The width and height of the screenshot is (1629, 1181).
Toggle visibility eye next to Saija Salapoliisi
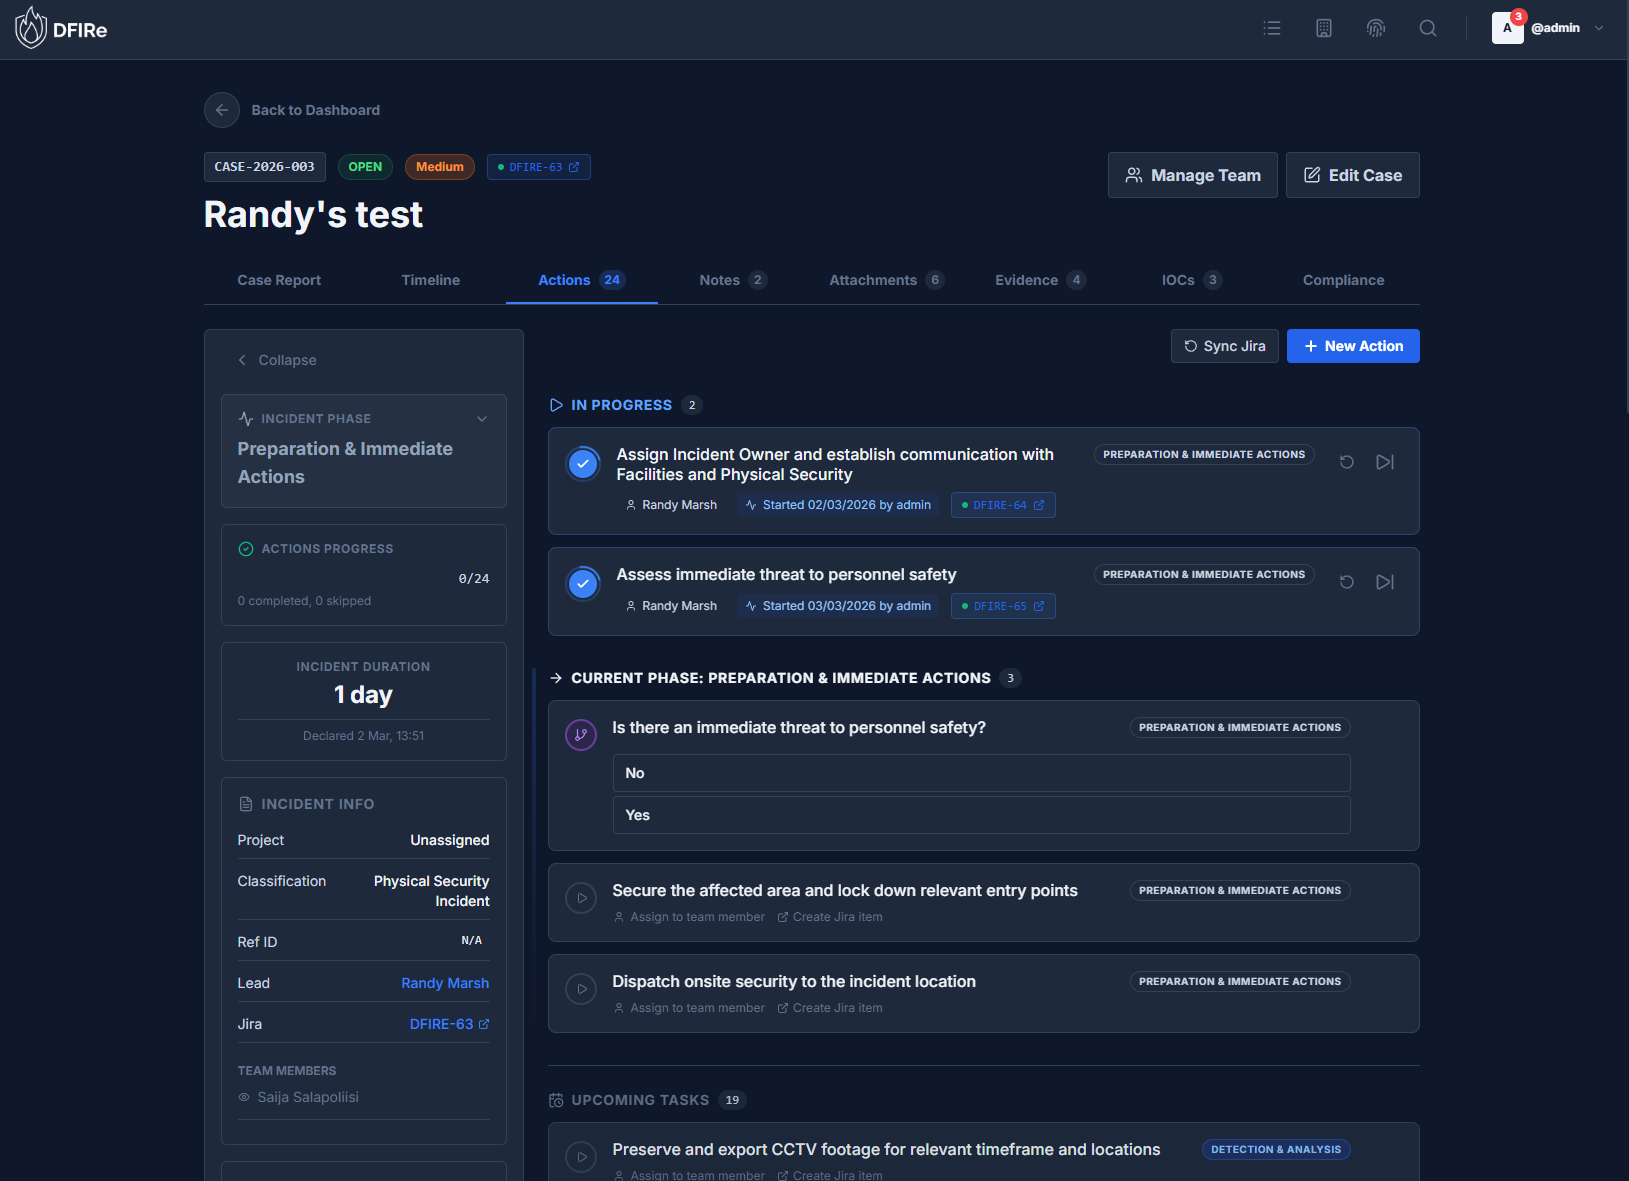click(243, 1097)
